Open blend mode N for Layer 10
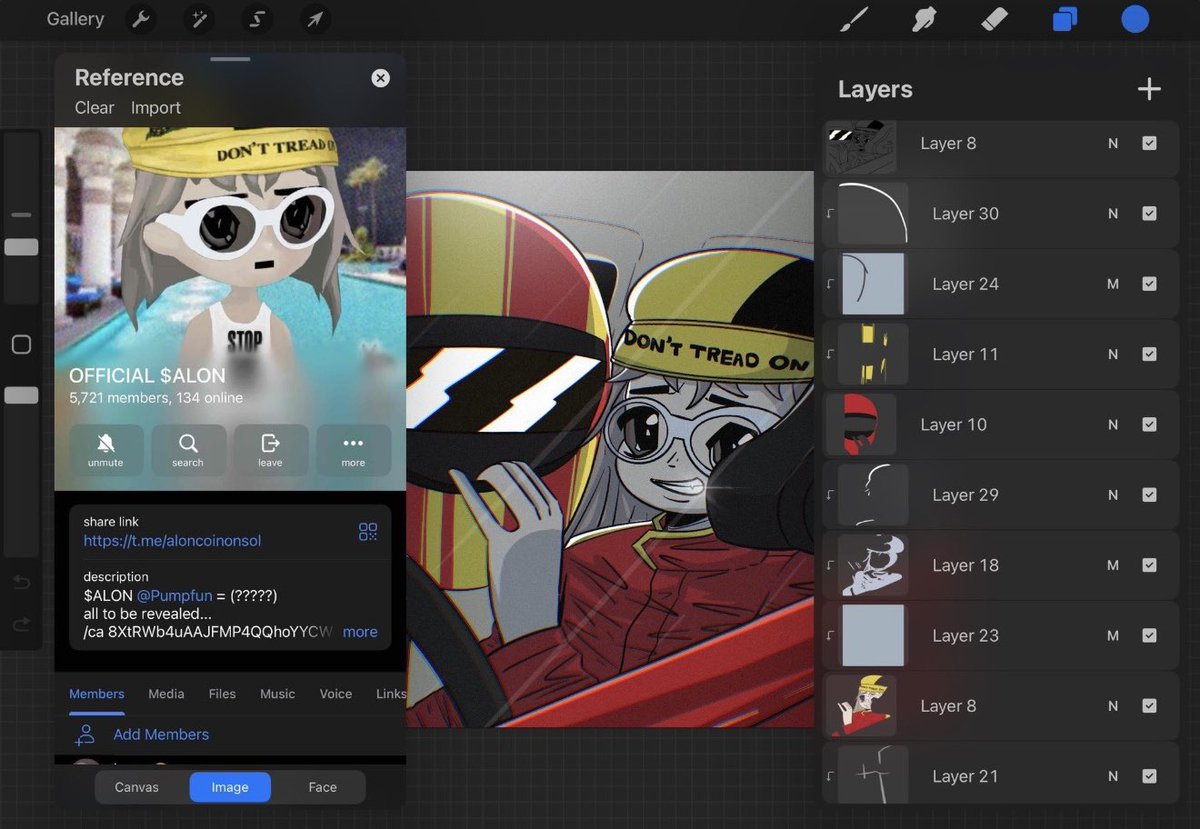Screen dimensions: 1200x829 [x=1113, y=425]
